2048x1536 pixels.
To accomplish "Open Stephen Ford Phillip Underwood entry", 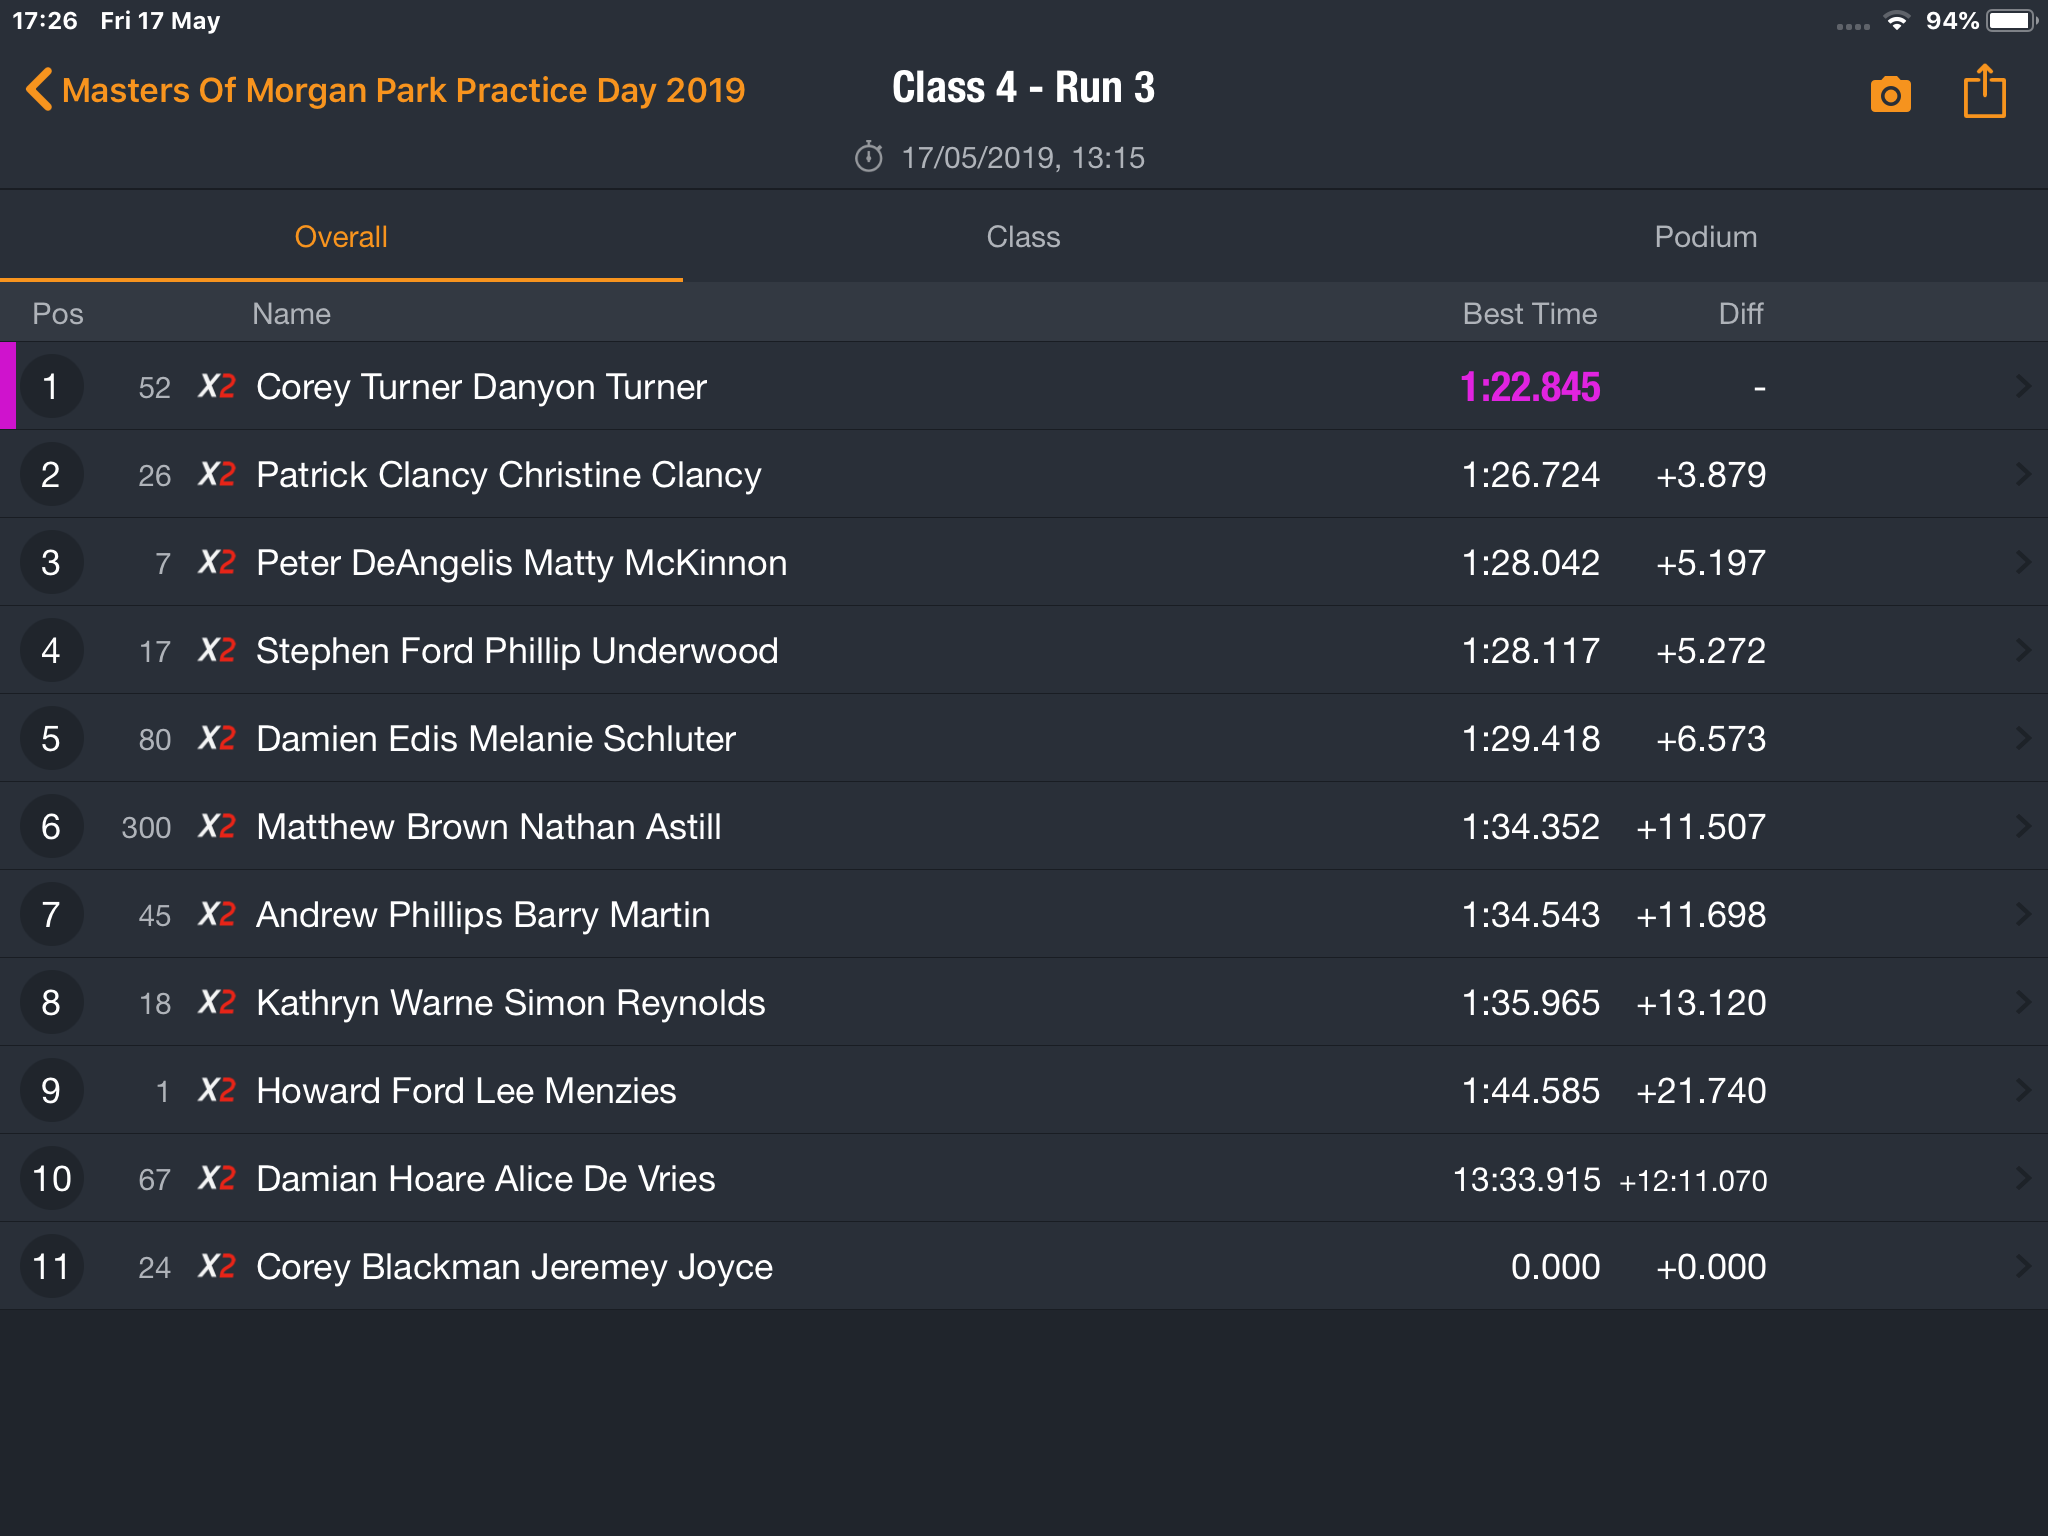I will coord(1024,650).
